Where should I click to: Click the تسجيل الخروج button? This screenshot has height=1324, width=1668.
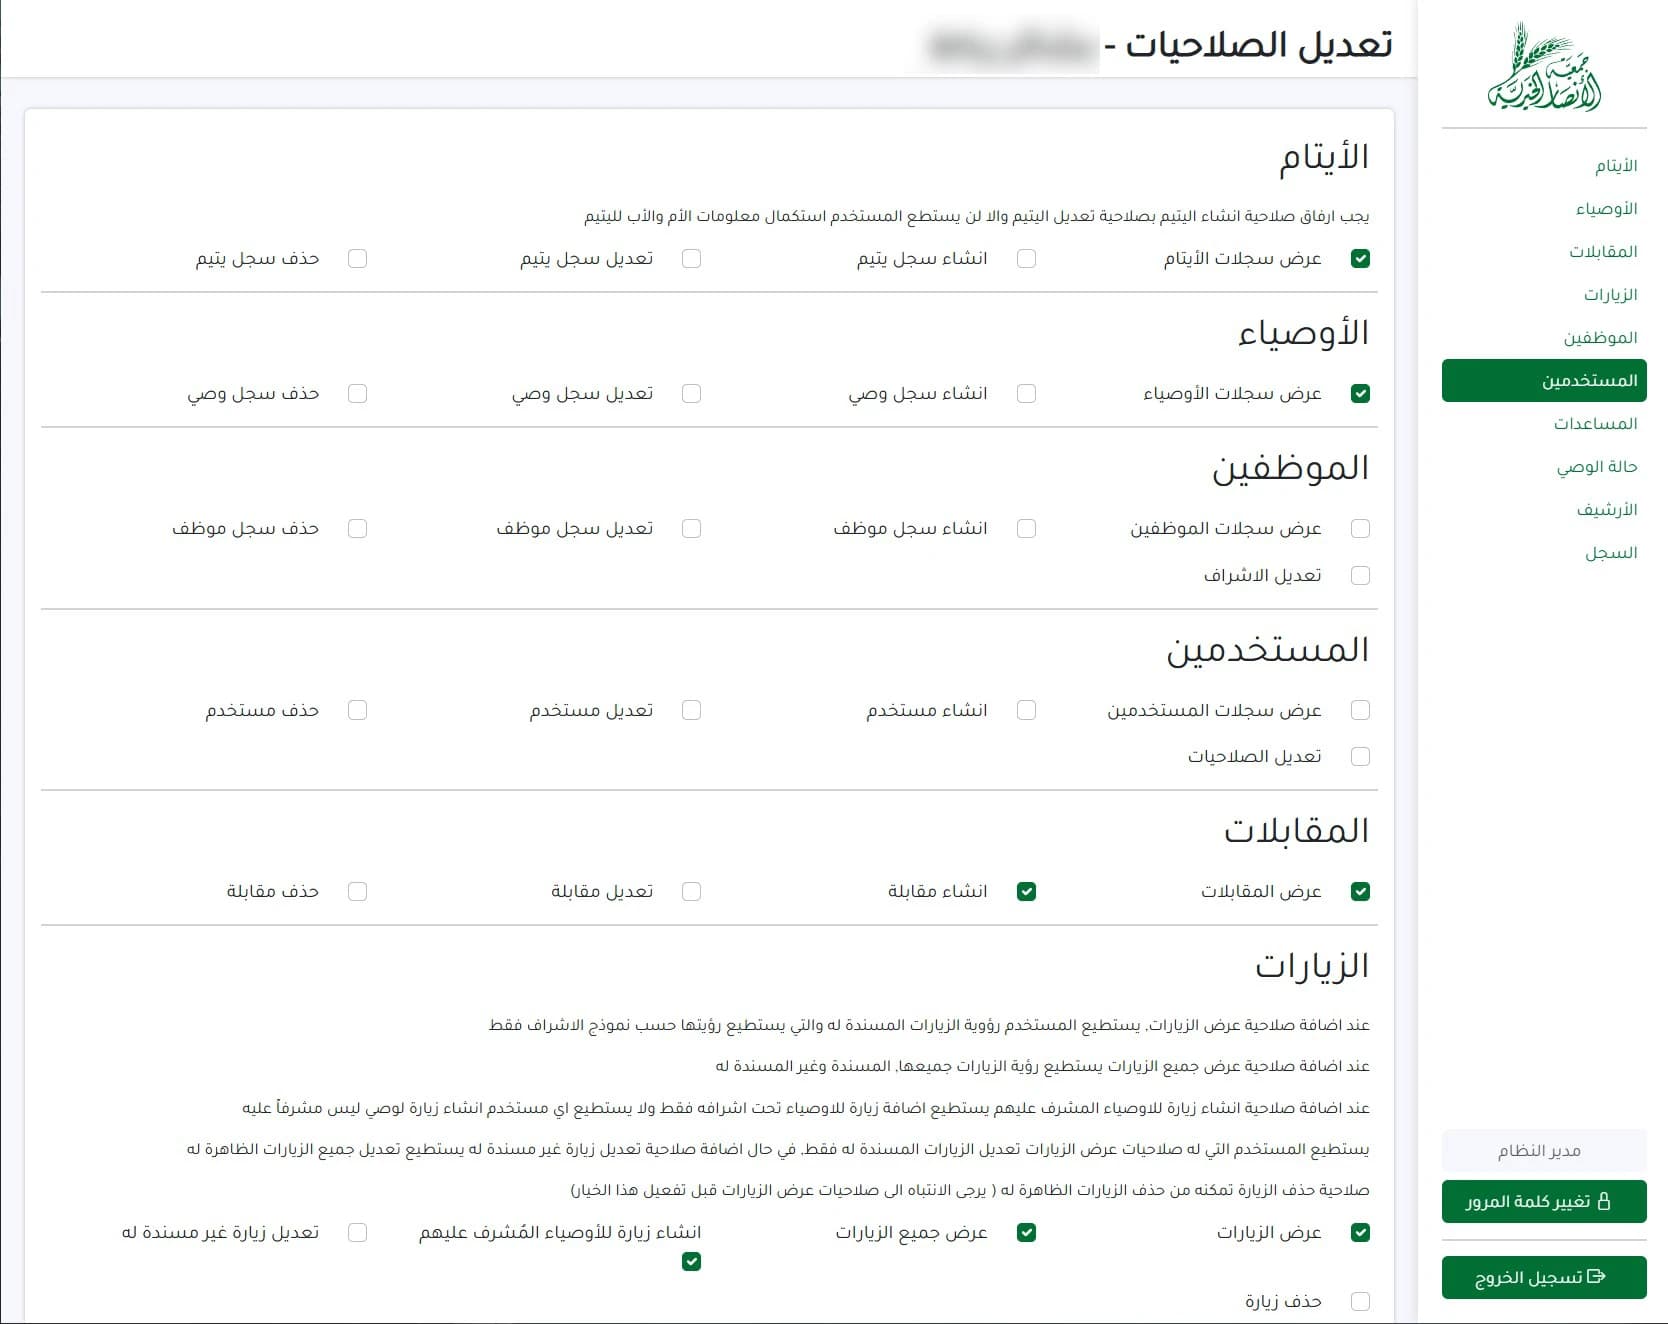point(1544,1278)
